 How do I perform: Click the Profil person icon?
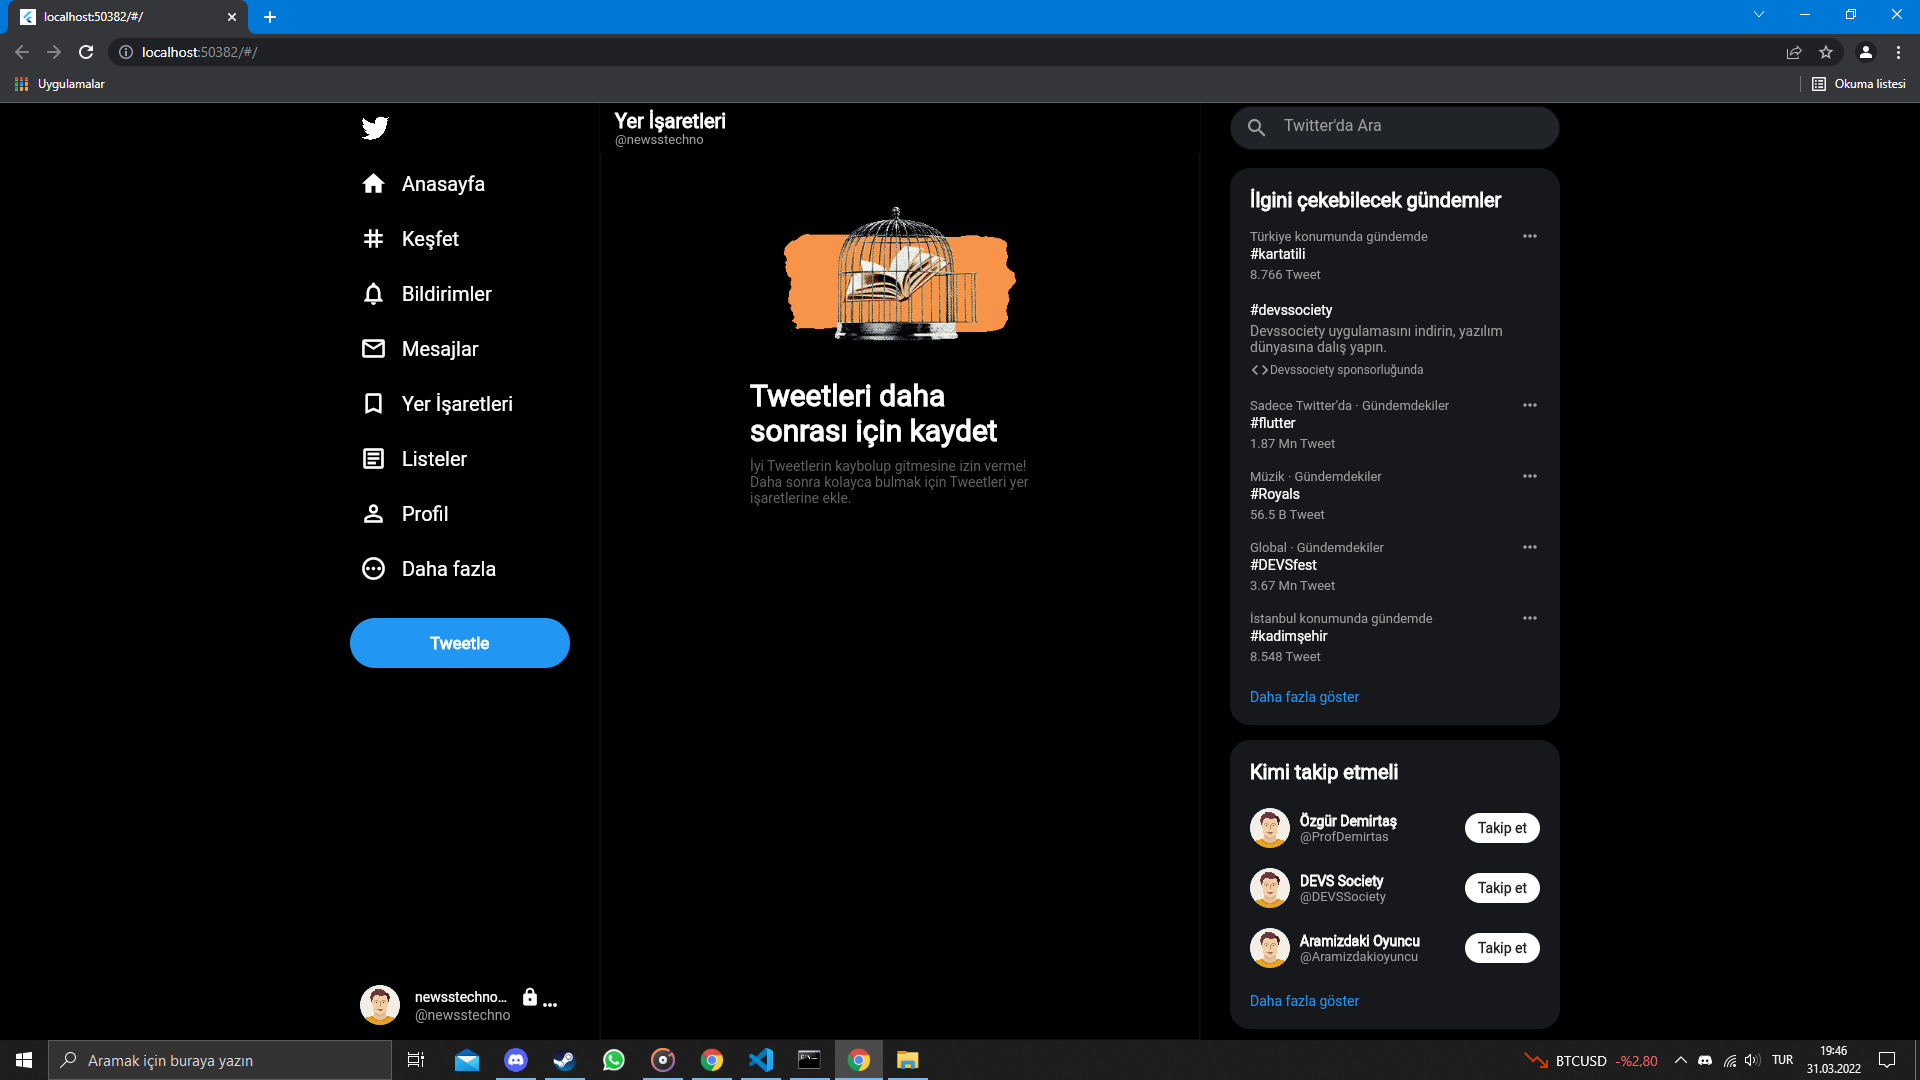coord(373,514)
